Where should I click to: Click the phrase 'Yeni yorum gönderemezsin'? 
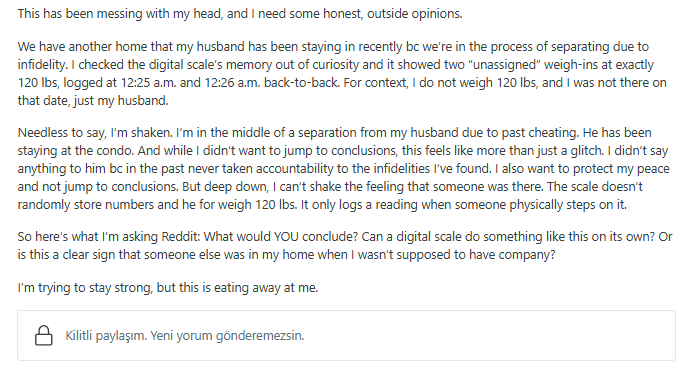[x=227, y=335]
